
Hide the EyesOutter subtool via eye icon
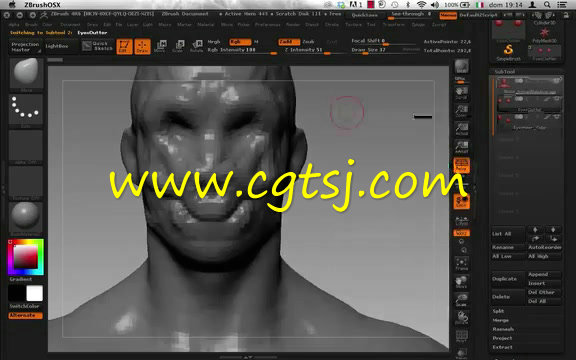coord(557,99)
